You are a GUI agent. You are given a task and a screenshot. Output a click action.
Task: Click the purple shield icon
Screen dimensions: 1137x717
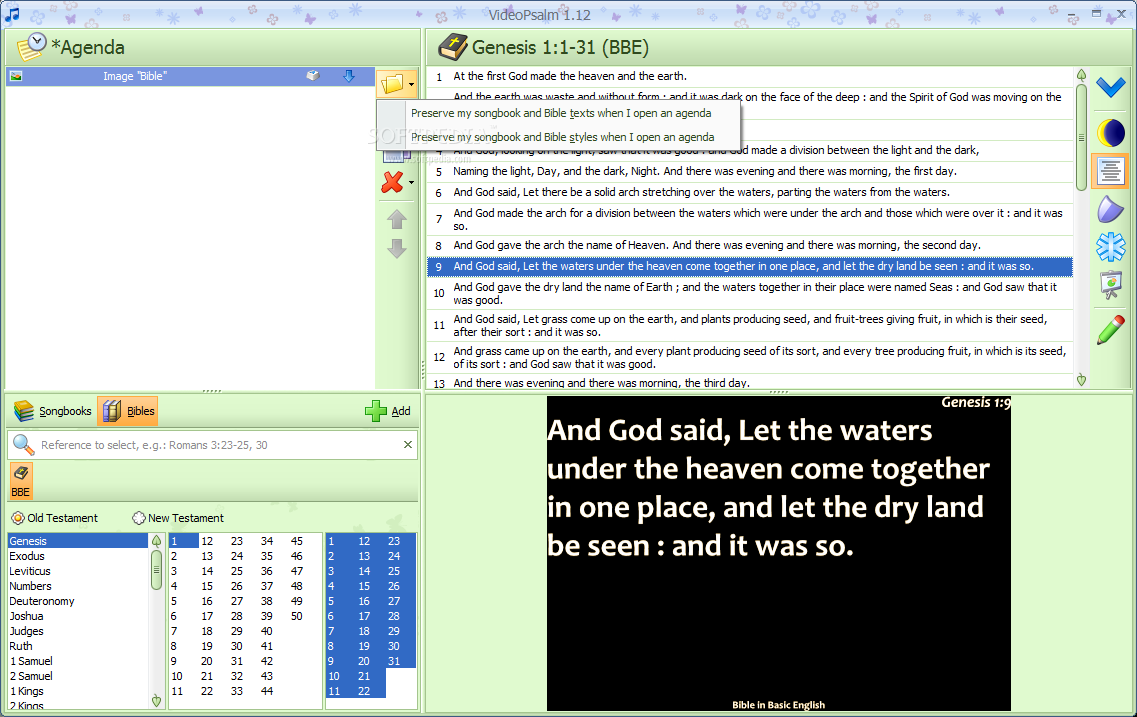(x=1109, y=210)
